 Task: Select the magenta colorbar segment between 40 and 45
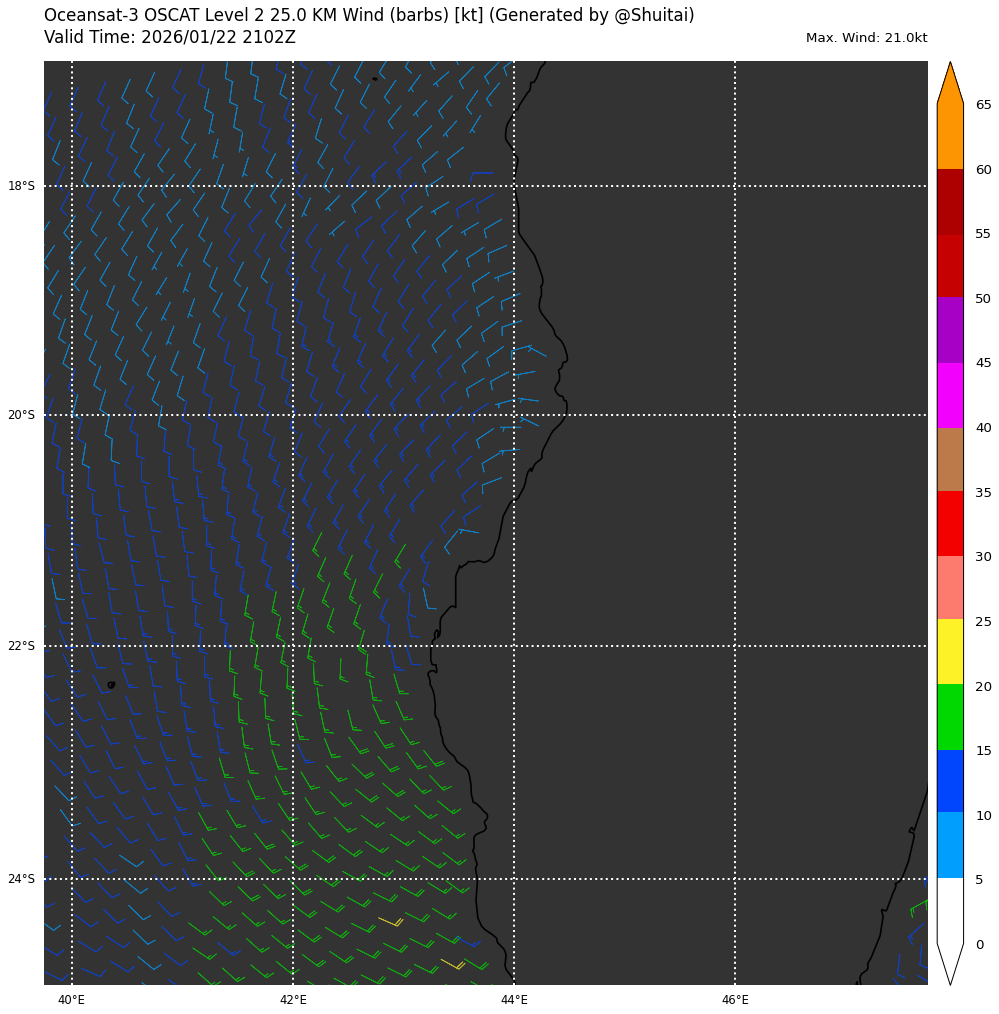(950, 395)
